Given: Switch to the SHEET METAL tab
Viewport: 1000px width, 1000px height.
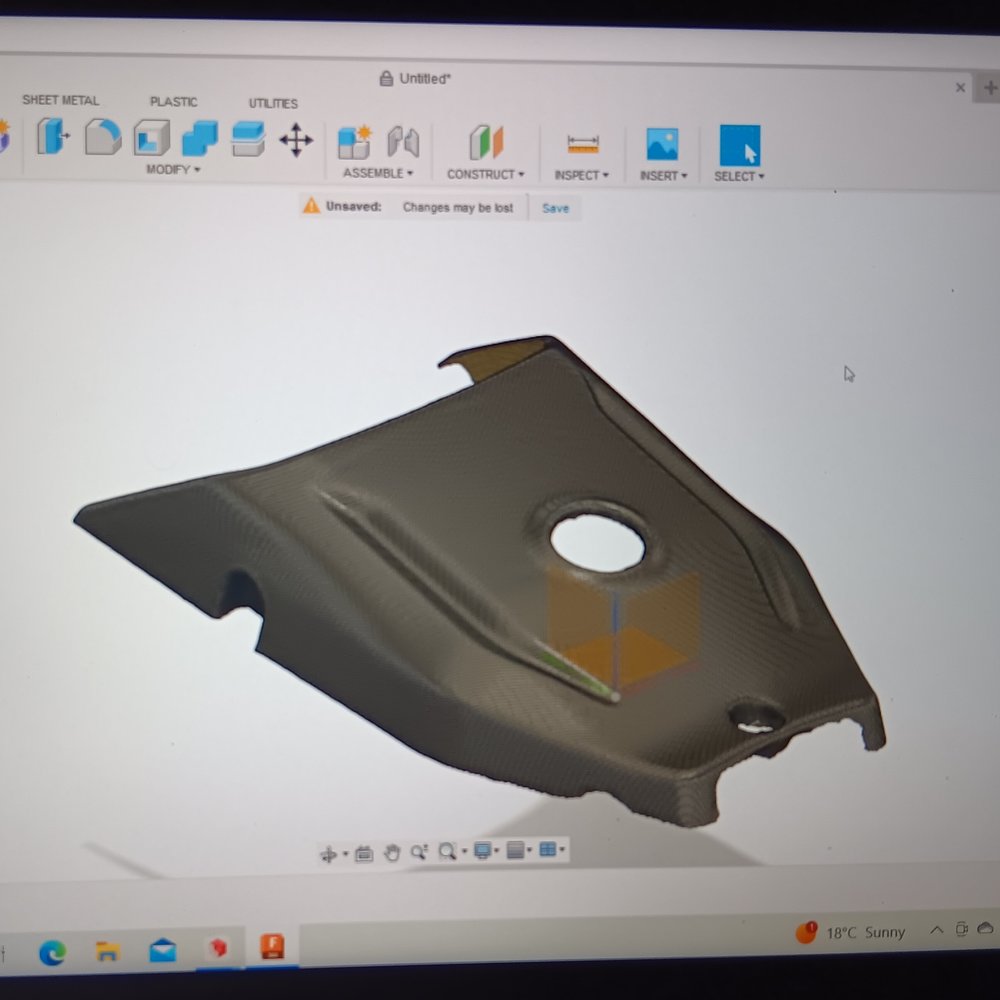Looking at the screenshot, I should [61, 100].
